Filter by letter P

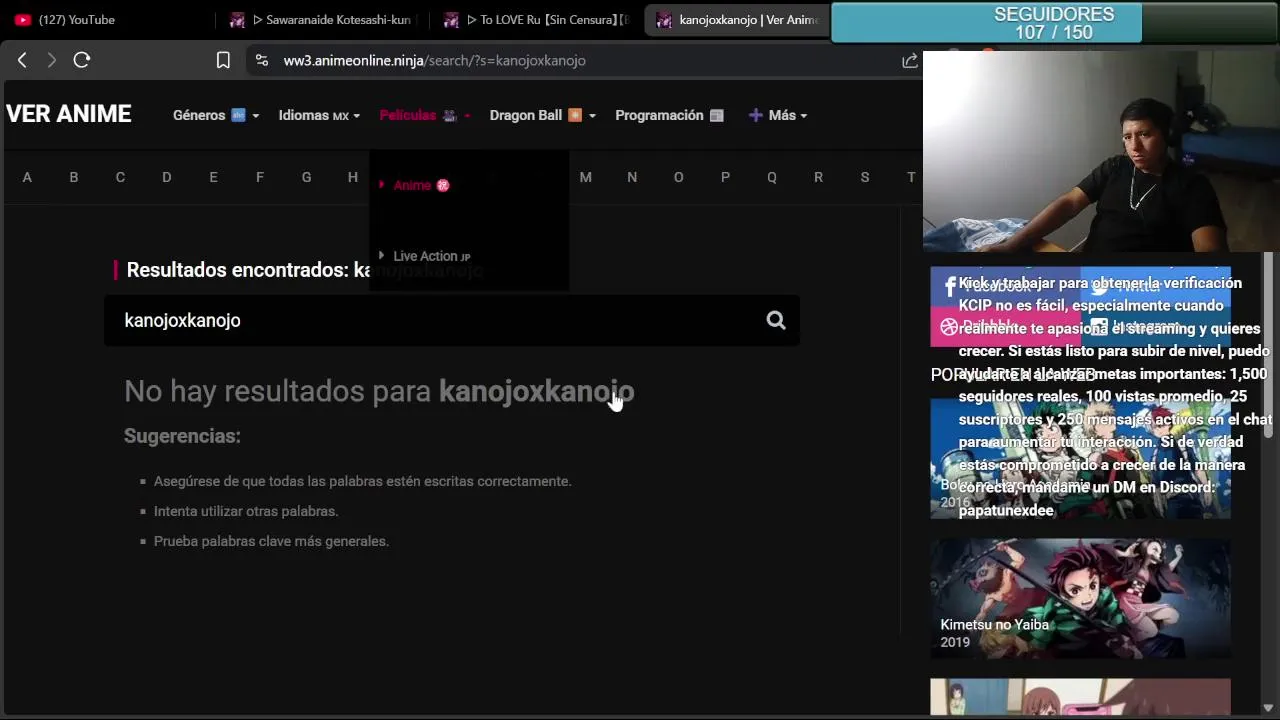point(725,177)
